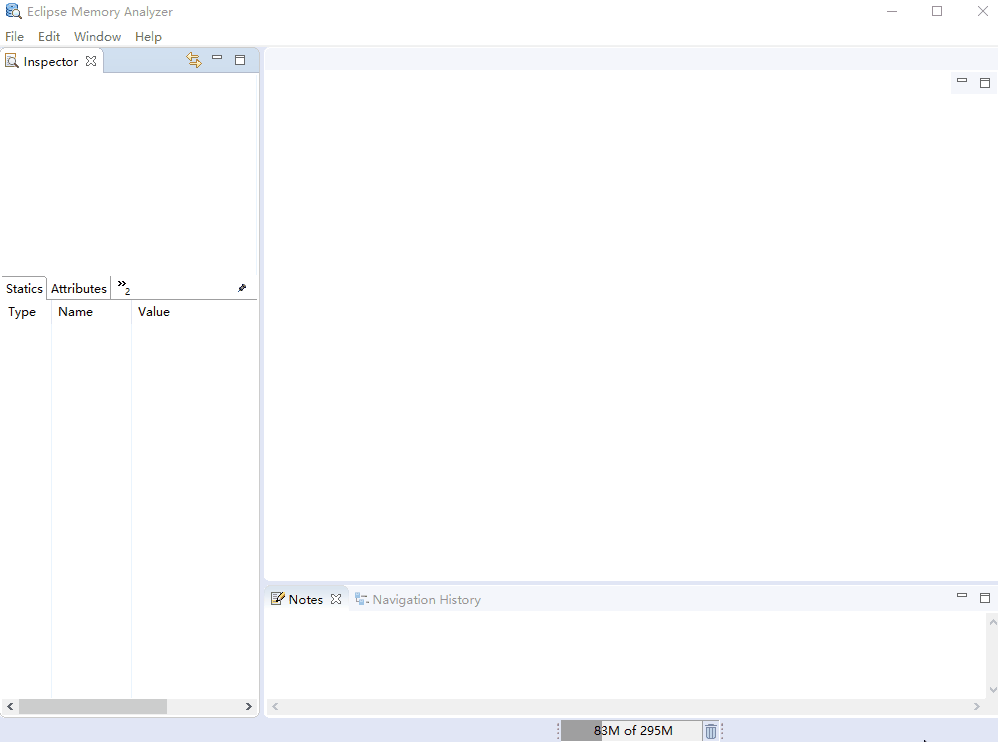998x742 pixels.
Task: Toggle link with snapshot arrows icon
Action: (x=194, y=60)
